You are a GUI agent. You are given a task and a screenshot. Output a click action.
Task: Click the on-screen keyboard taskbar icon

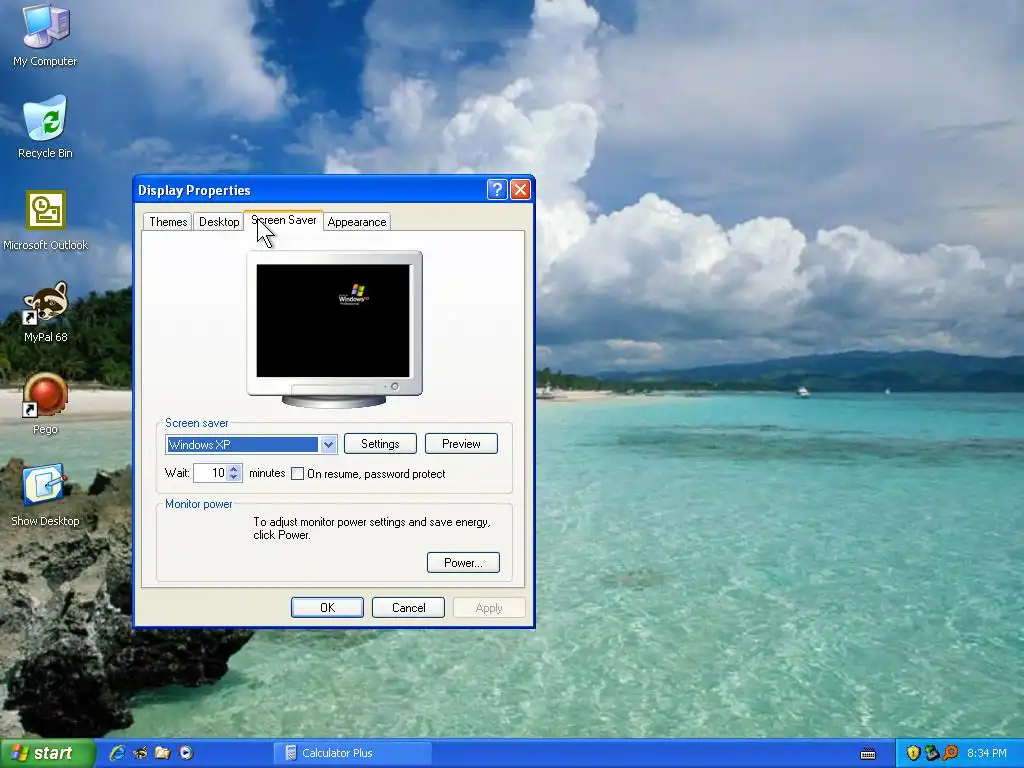[x=868, y=754]
